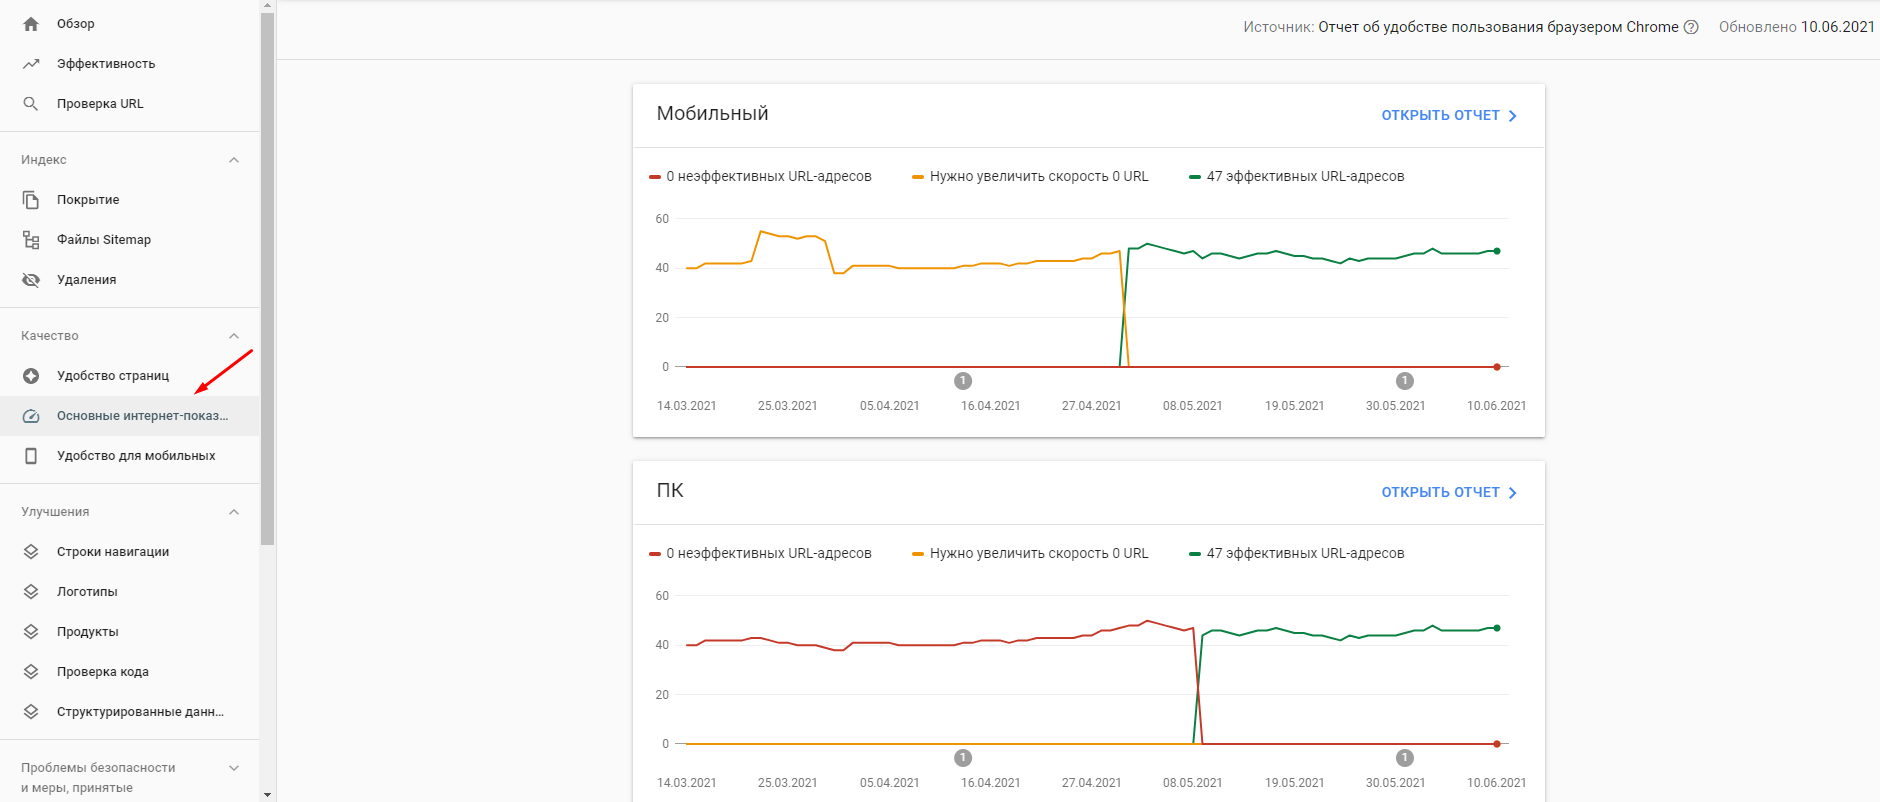Image resolution: width=1880 pixels, height=802 pixels.
Task: Collapse the Улучшения section
Action: 234,512
